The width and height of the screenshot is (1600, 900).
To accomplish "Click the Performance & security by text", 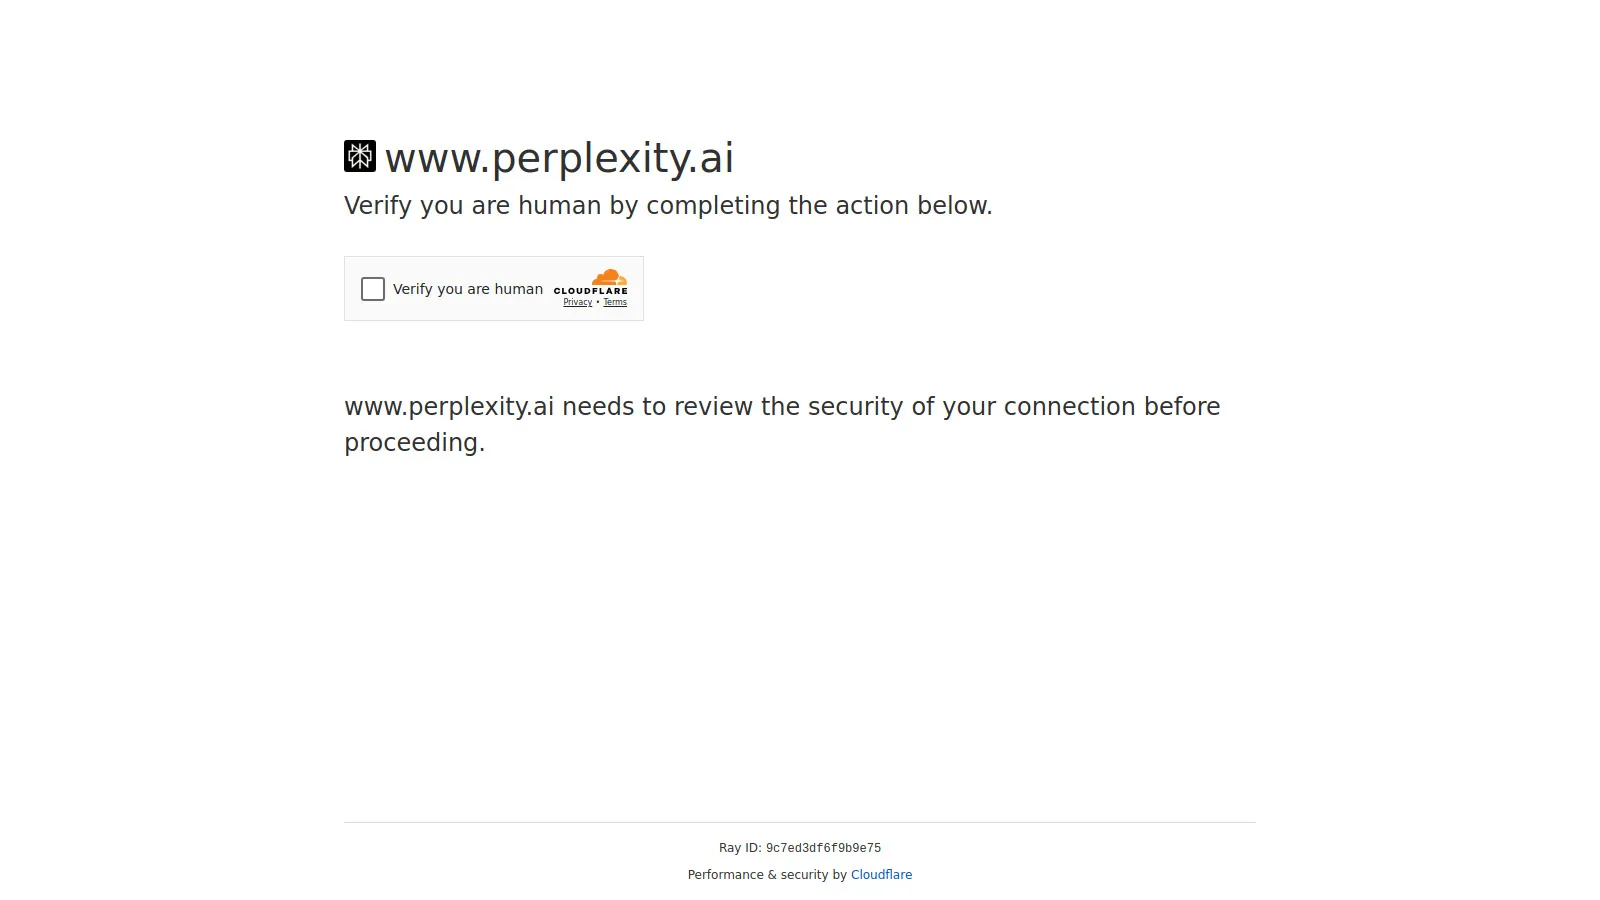I will pos(766,874).
